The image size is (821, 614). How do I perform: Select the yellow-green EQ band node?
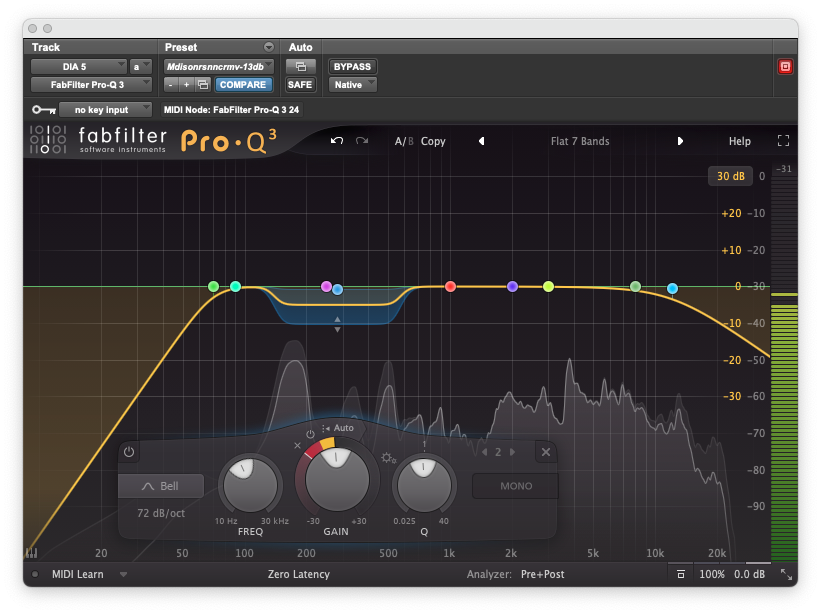[x=548, y=286]
